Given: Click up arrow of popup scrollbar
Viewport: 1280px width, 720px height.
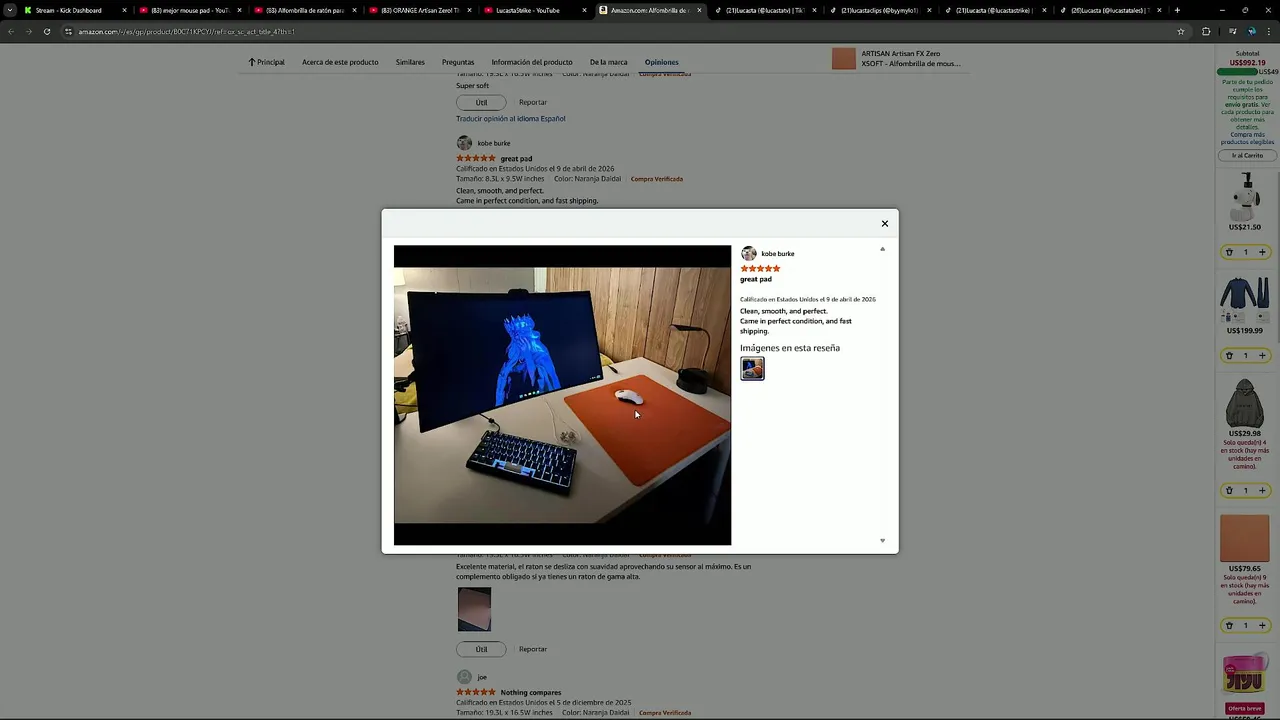Looking at the screenshot, I should coord(882,249).
